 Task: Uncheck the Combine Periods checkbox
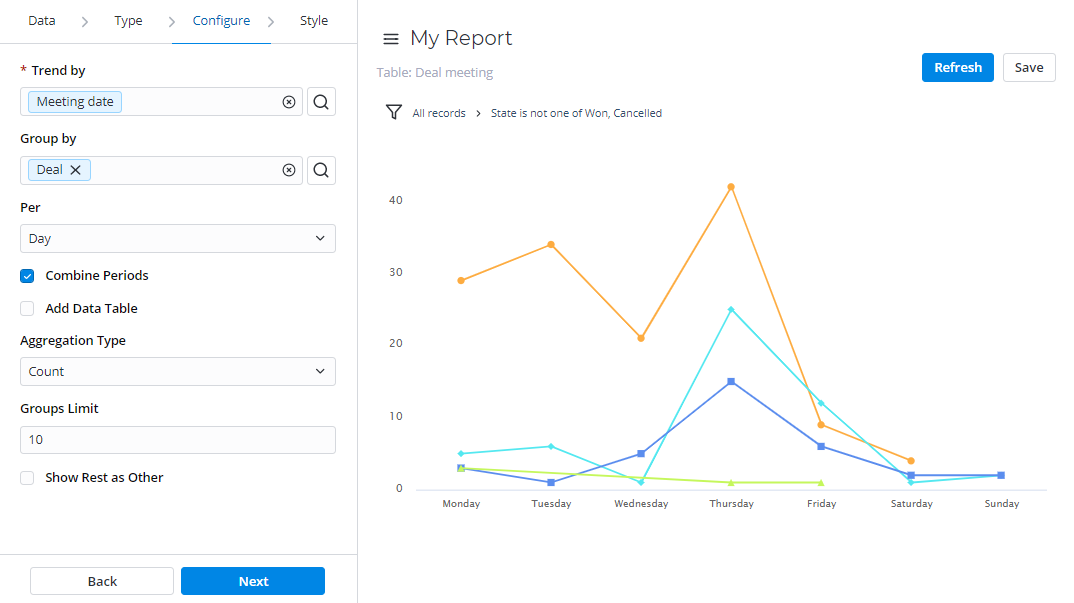[28, 276]
